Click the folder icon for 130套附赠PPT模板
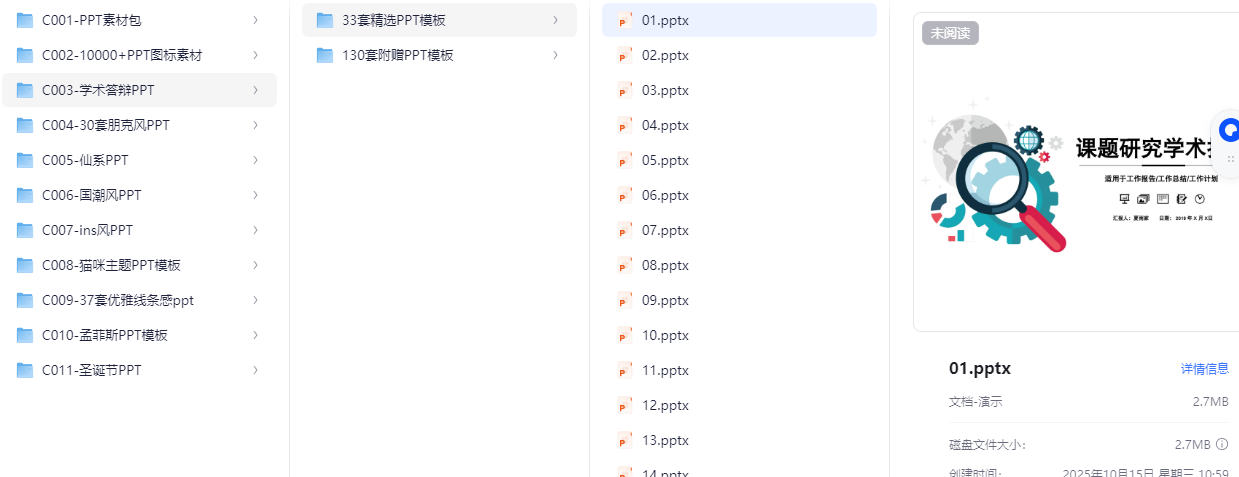Image resolution: width=1239 pixels, height=477 pixels. (325, 55)
